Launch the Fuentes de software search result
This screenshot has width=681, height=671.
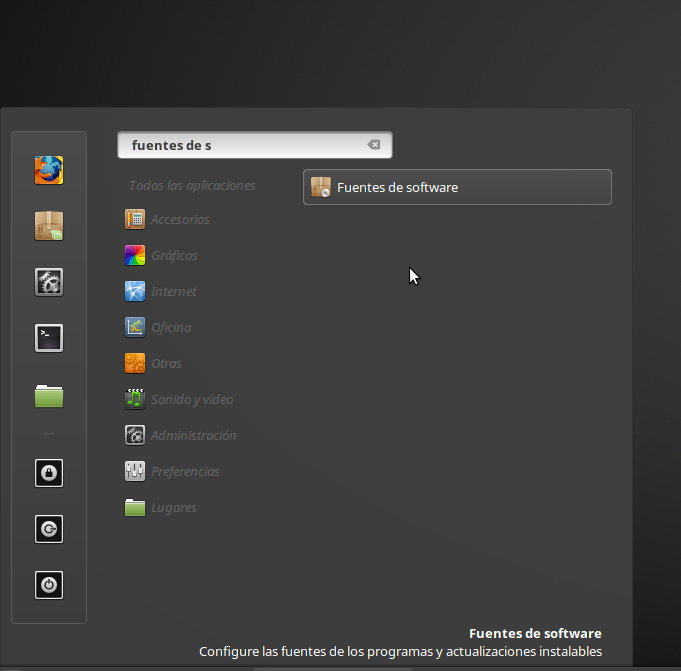click(457, 187)
